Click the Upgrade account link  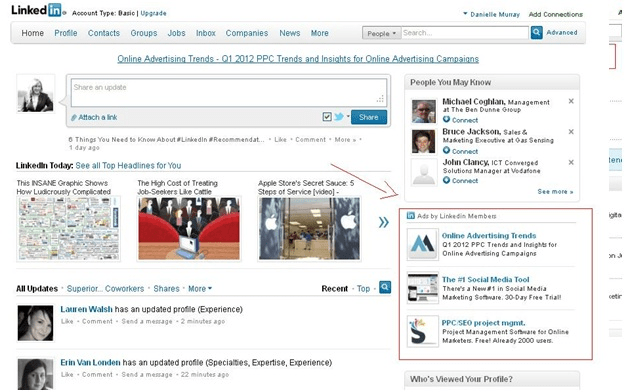(x=153, y=13)
